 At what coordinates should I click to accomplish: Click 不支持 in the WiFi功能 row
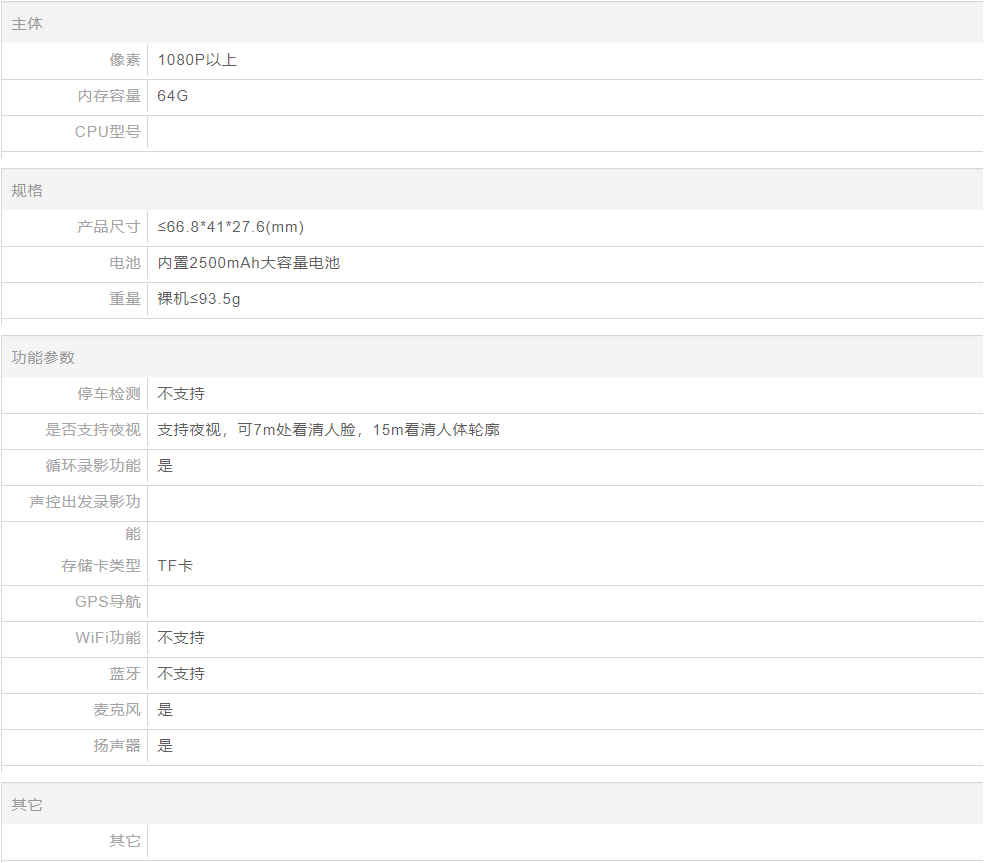(x=181, y=638)
